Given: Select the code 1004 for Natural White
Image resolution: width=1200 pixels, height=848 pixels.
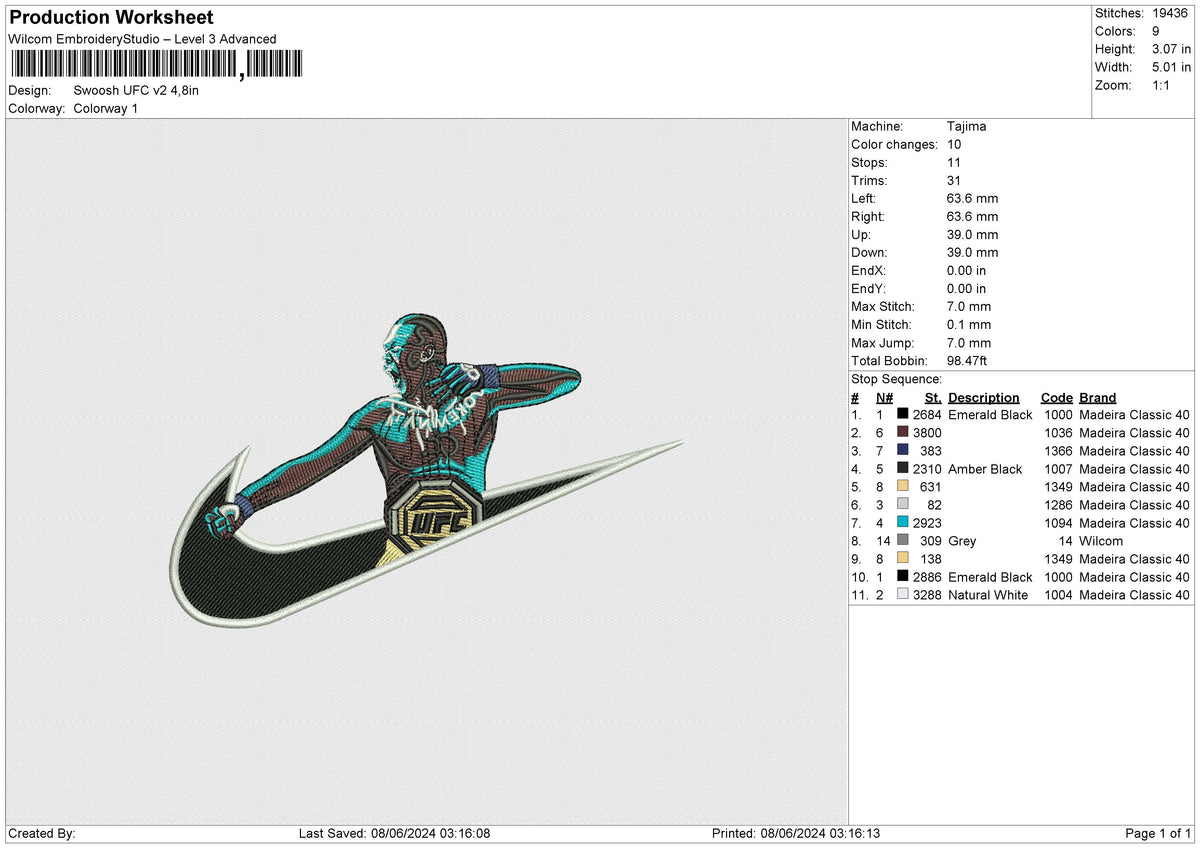Looking at the screenshot, I should [1058, 595].
